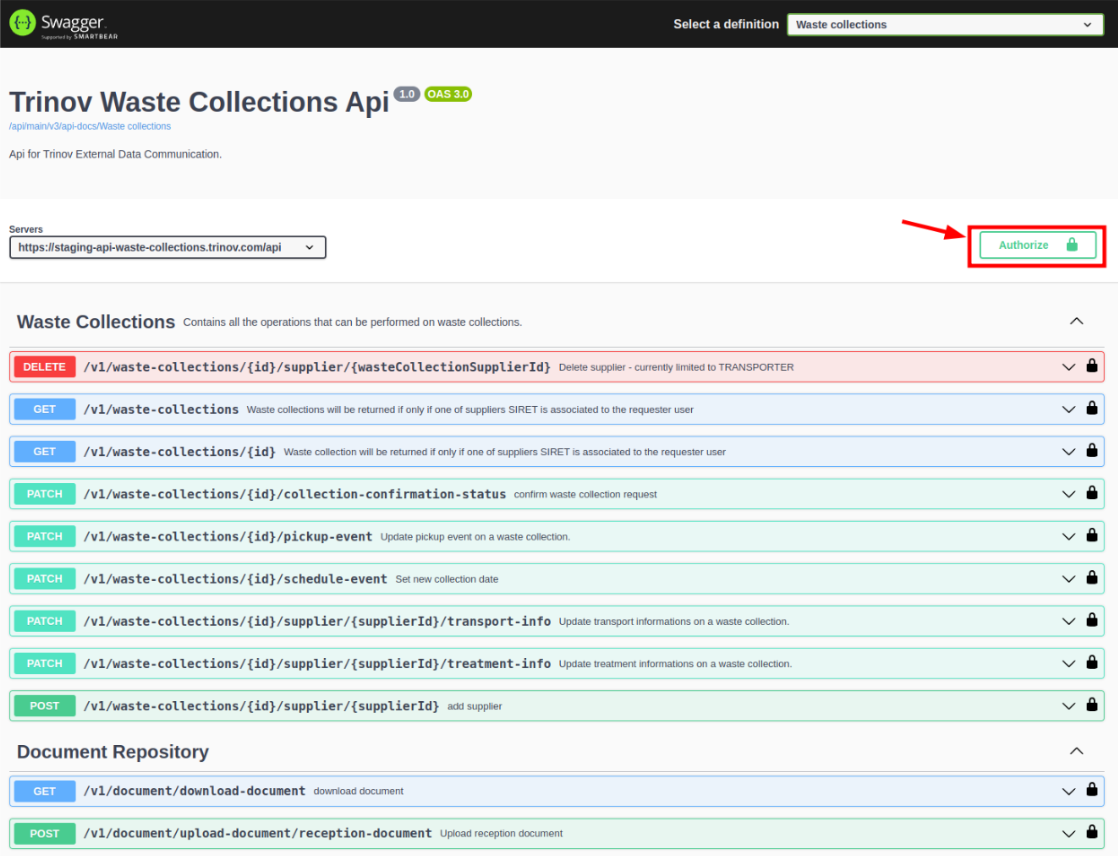Click lock icon on pickup-event row
Screen dimensions: 1118x856
[1092, 535]
